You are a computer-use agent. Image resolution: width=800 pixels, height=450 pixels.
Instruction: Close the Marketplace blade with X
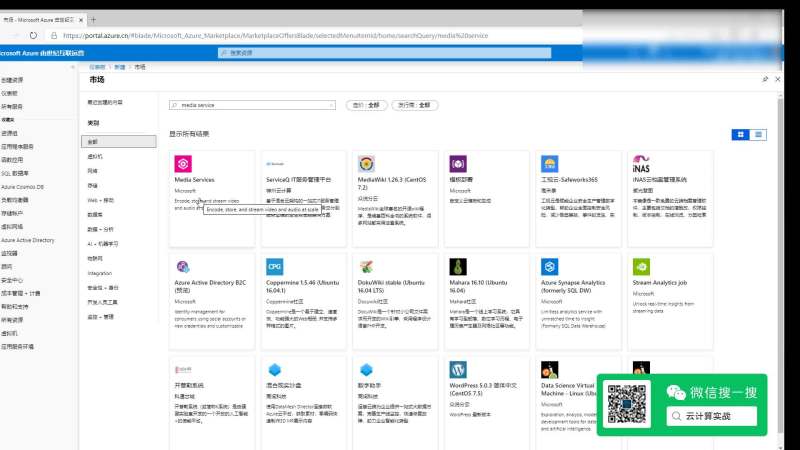(x=778, y=79)
